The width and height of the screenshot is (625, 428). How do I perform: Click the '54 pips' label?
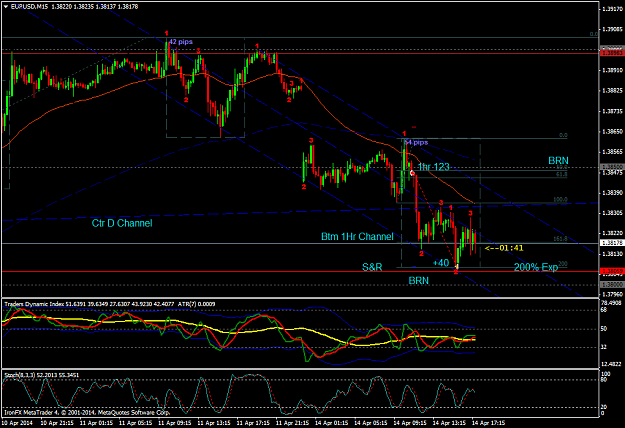pyautogui.click(x=417, y=142)
